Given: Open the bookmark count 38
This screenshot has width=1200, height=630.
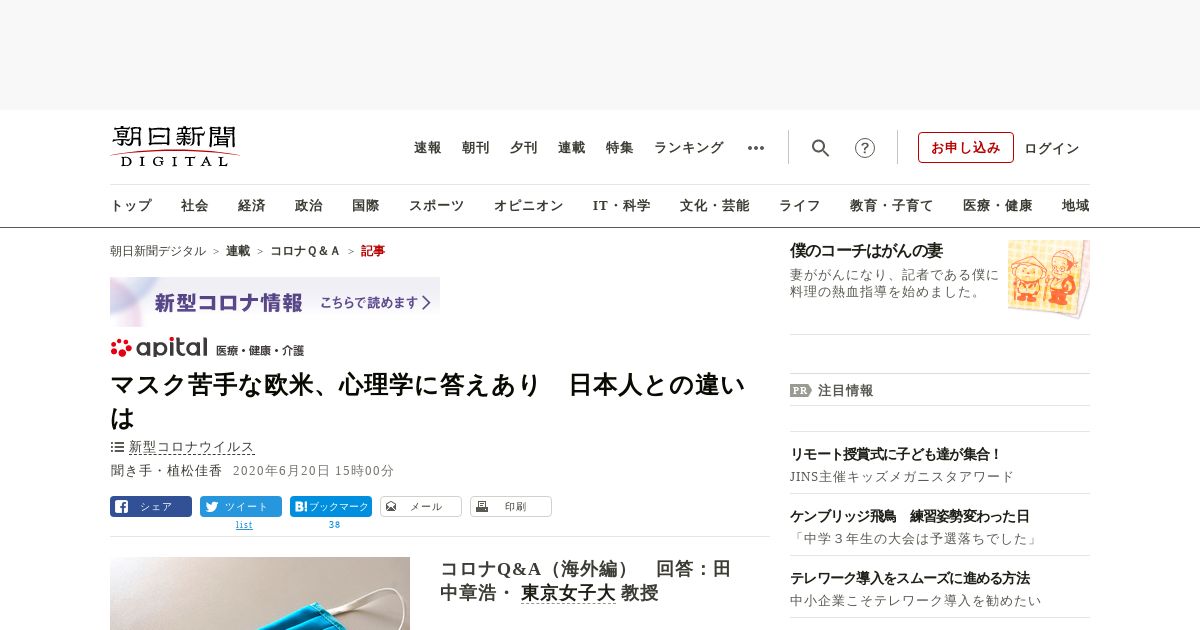Looking at the screenshot, I should (x=334, y=525).
